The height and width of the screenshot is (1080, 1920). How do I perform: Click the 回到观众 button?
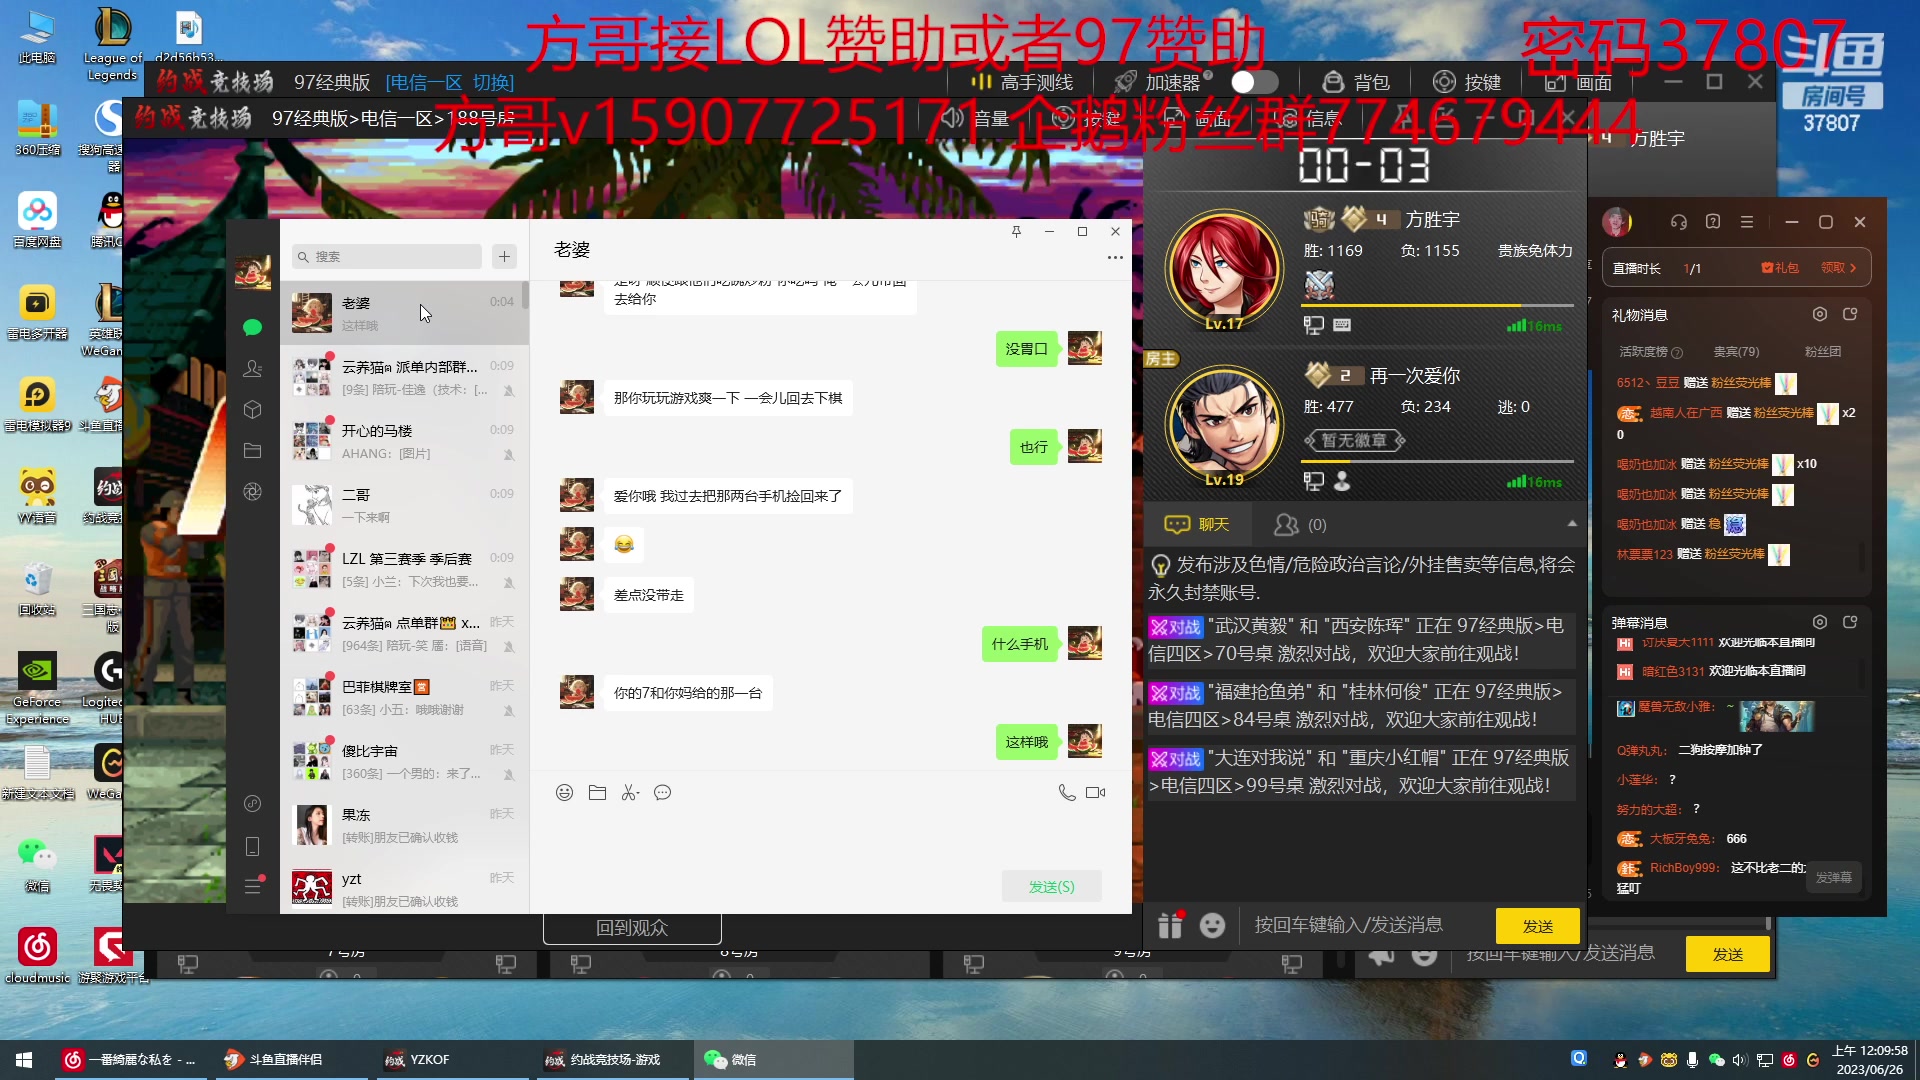pos(632,928)
